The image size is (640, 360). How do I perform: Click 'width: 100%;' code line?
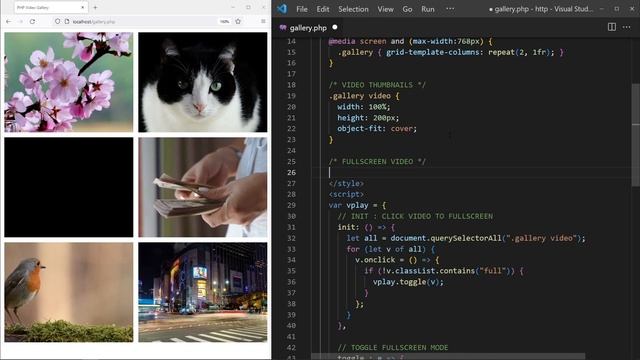tap(364, 107)
